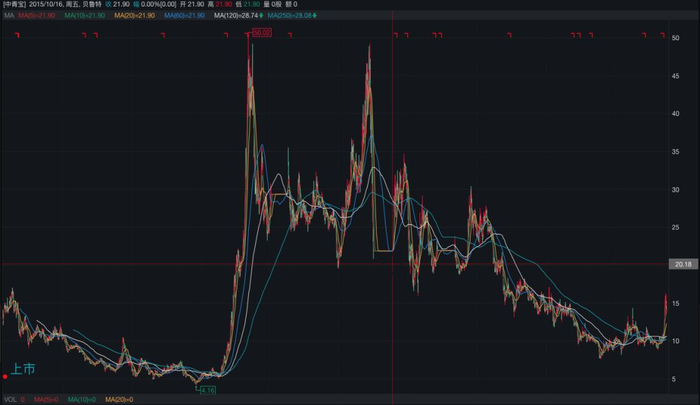Click the 20.18 crosshair price tag

pyautogui.click(x=683, y=264)
